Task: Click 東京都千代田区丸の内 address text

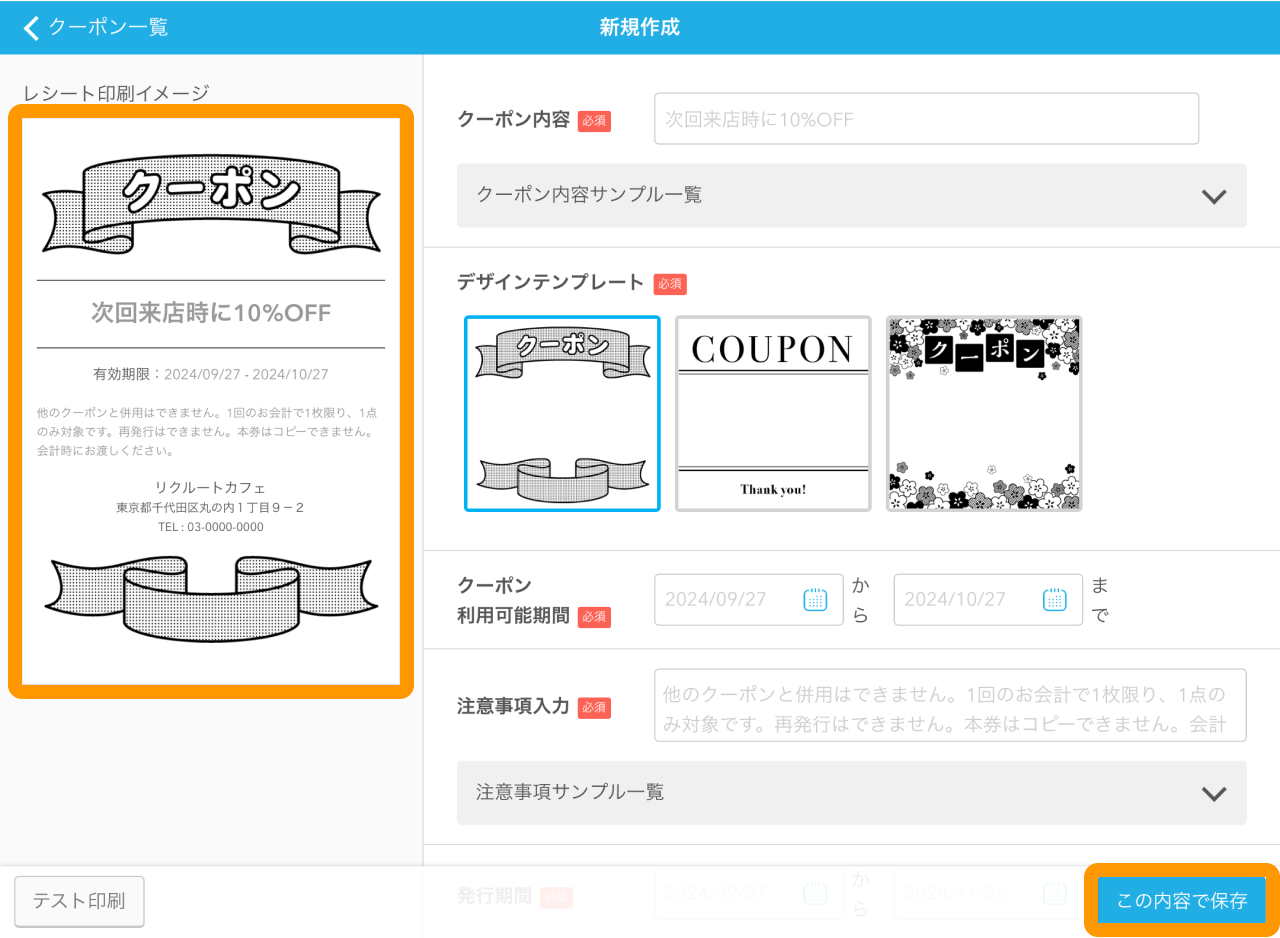Action: (211, 507)
